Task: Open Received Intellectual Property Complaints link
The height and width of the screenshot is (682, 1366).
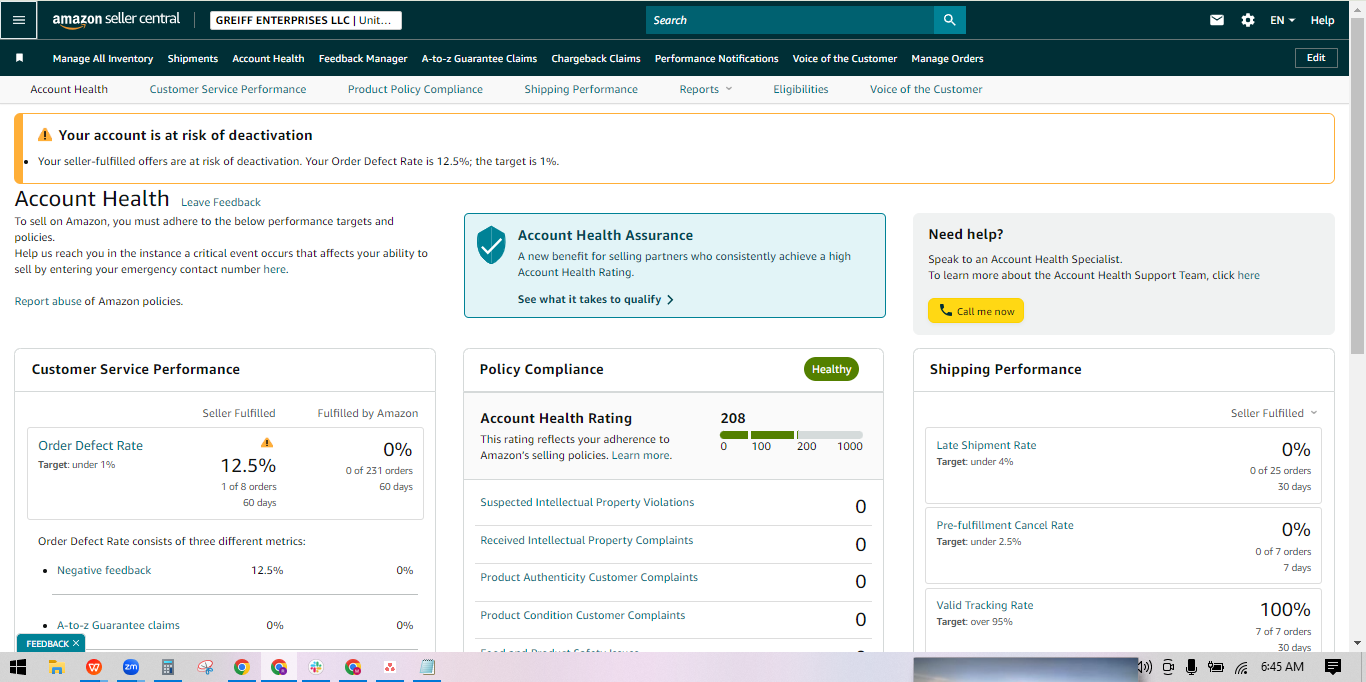Action: (587, 540)
